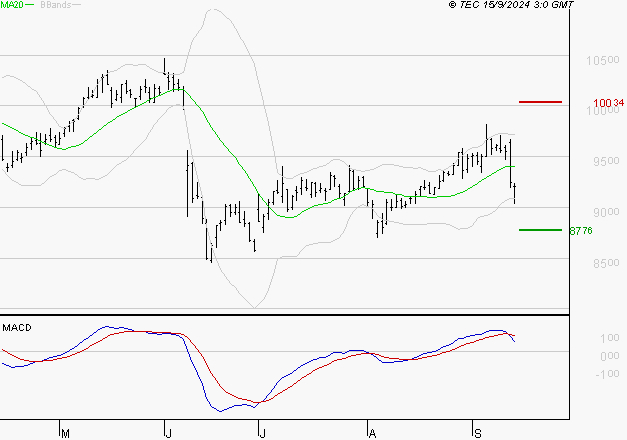
Task: Click the green support level line
Action: coord(540,230)
